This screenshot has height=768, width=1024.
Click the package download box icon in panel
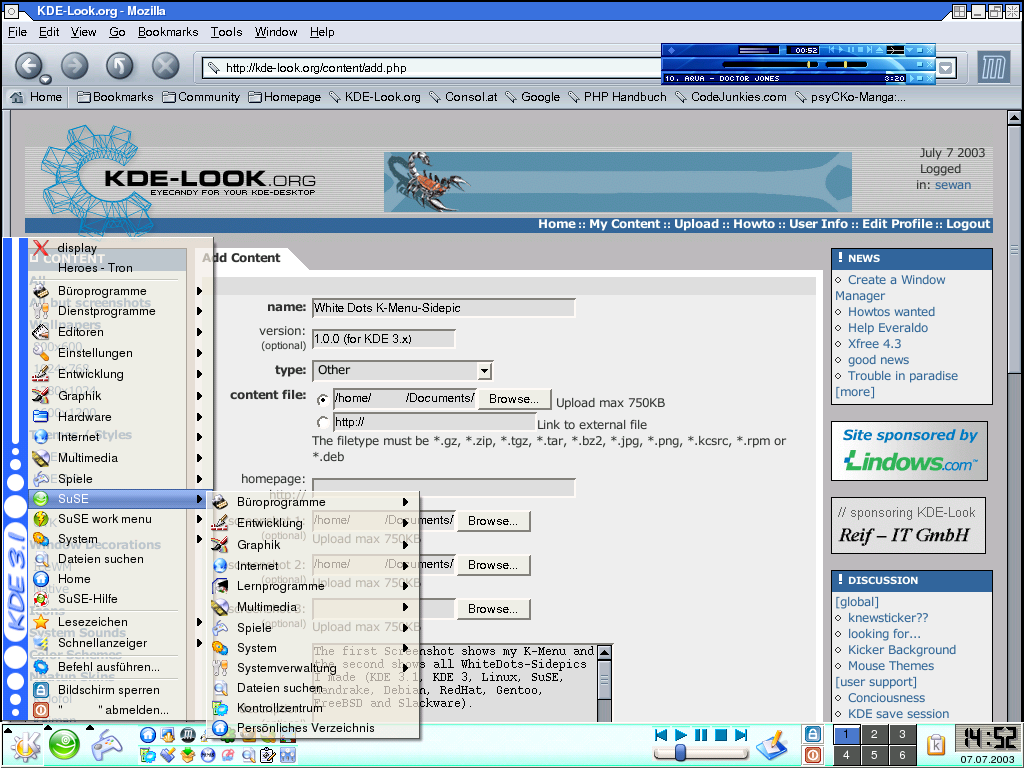tap(188, 756)
